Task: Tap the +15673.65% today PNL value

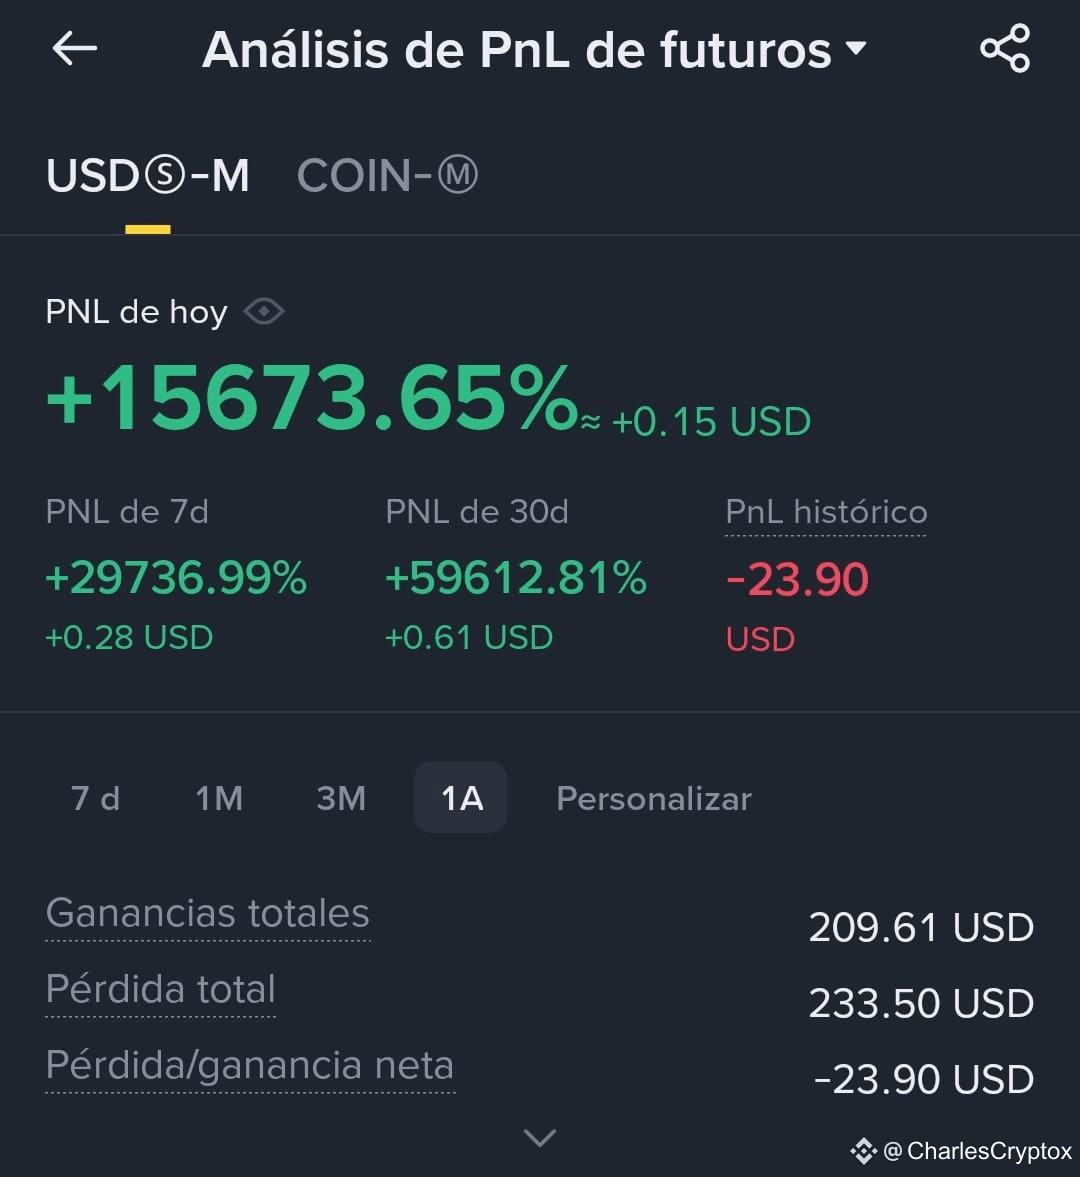Action: tap(311, 397)
